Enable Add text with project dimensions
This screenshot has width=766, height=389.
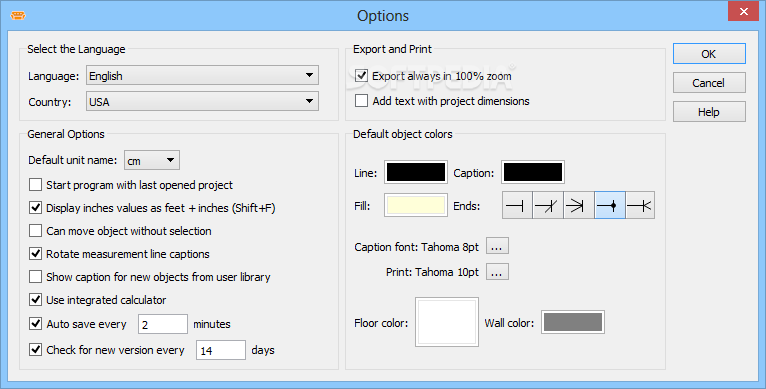click(362, 101)
